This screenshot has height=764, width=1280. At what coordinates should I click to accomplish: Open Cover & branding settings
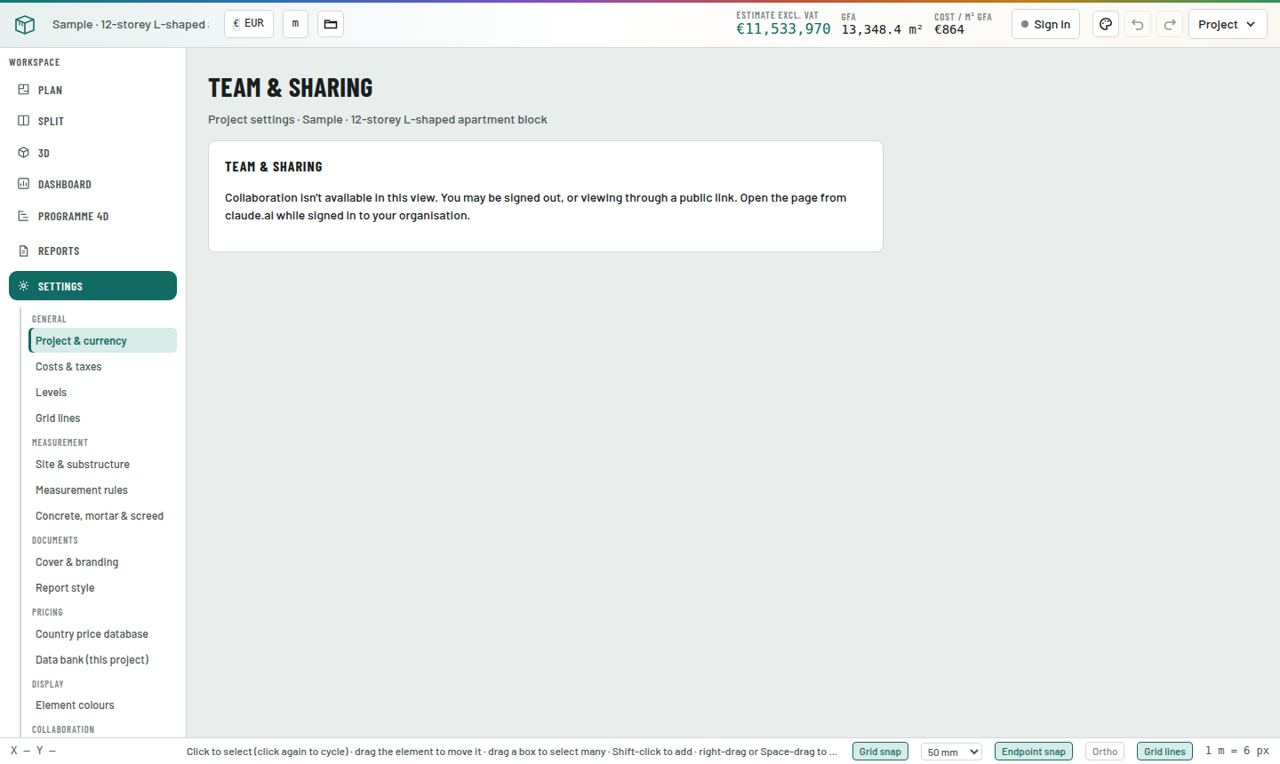(103, 563)
